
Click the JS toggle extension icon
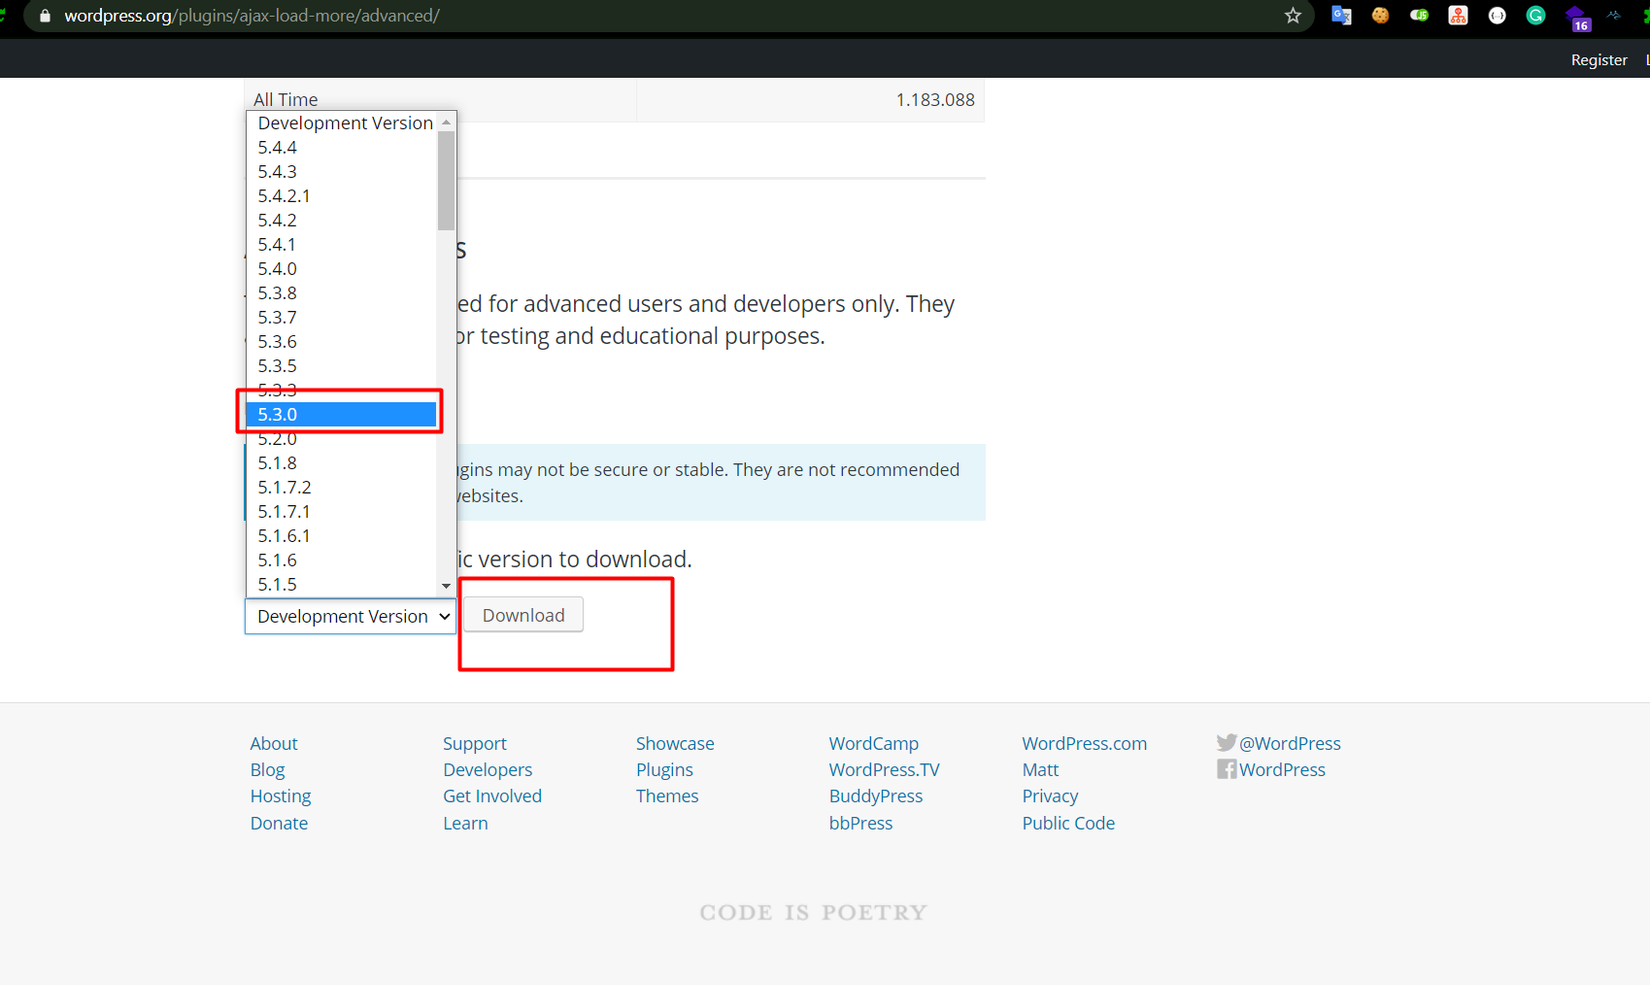pos(1419,16)
